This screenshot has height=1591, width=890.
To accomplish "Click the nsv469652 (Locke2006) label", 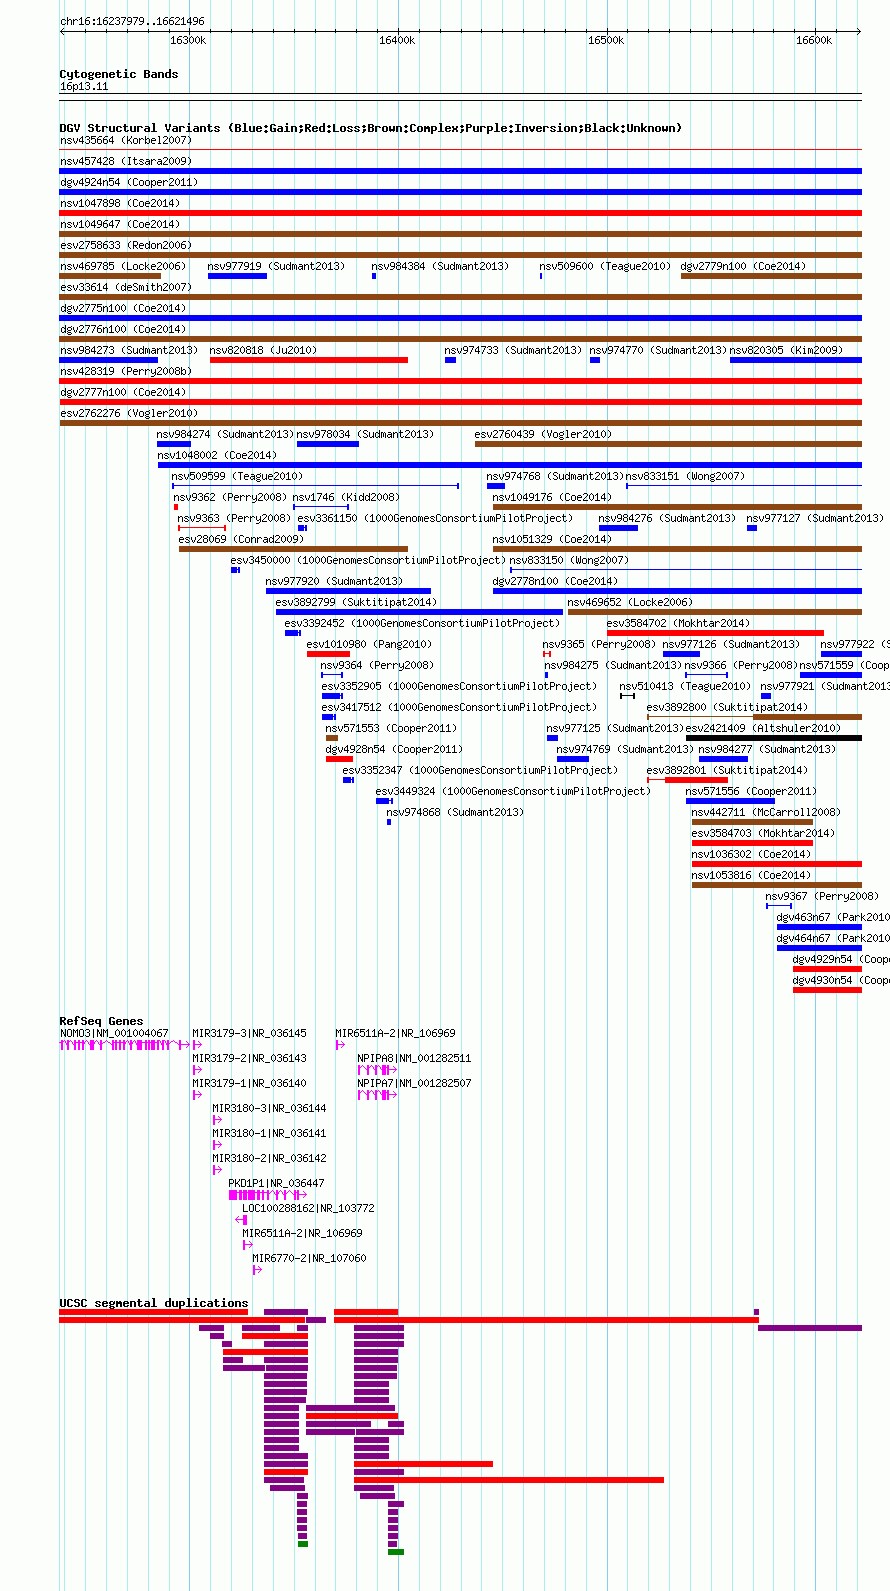I will [x=630, y=602].
